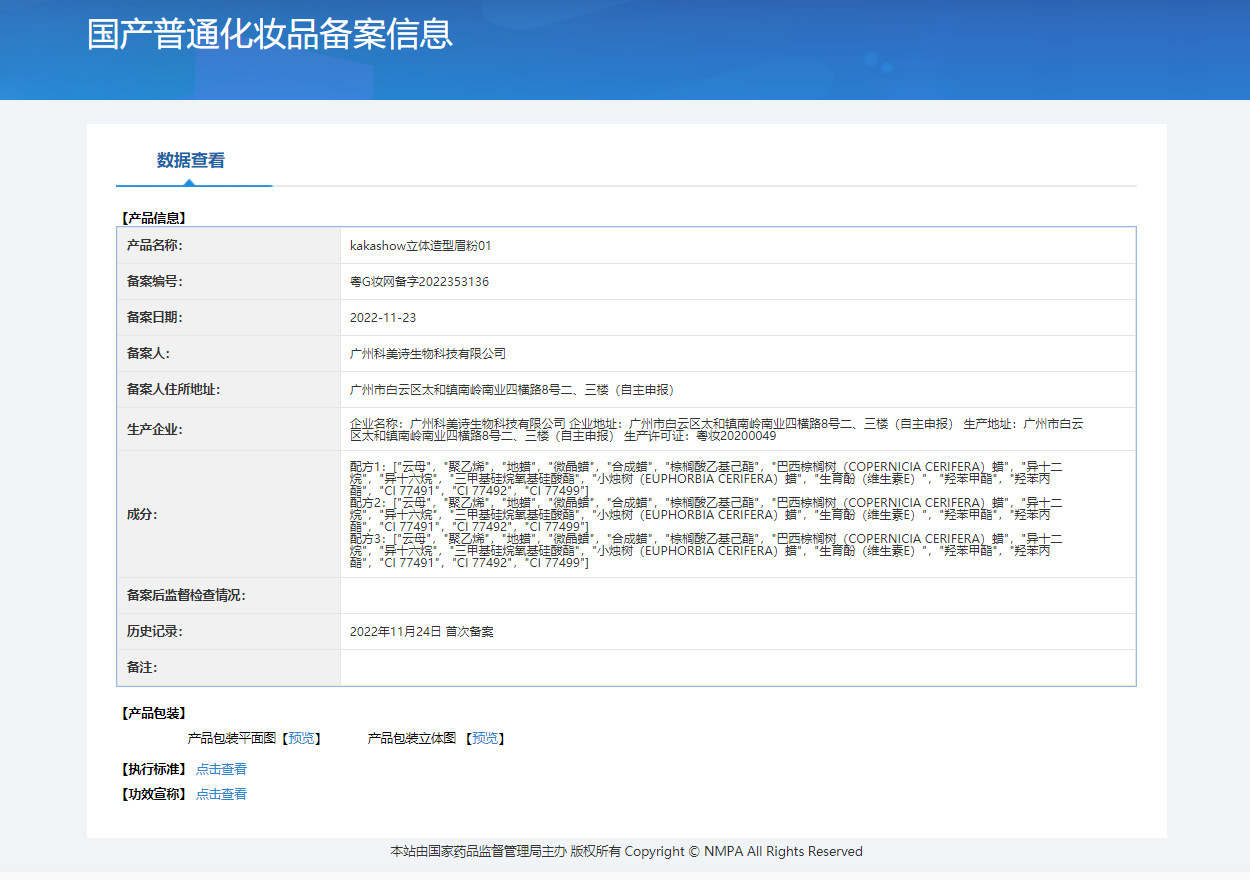Click the 历史记录 row label
1250x880 pixels.
155,632
